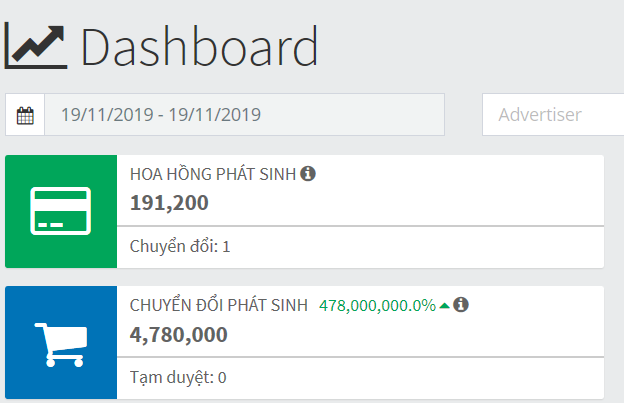Click the 191,200 commission value

(x=169, y=203)
